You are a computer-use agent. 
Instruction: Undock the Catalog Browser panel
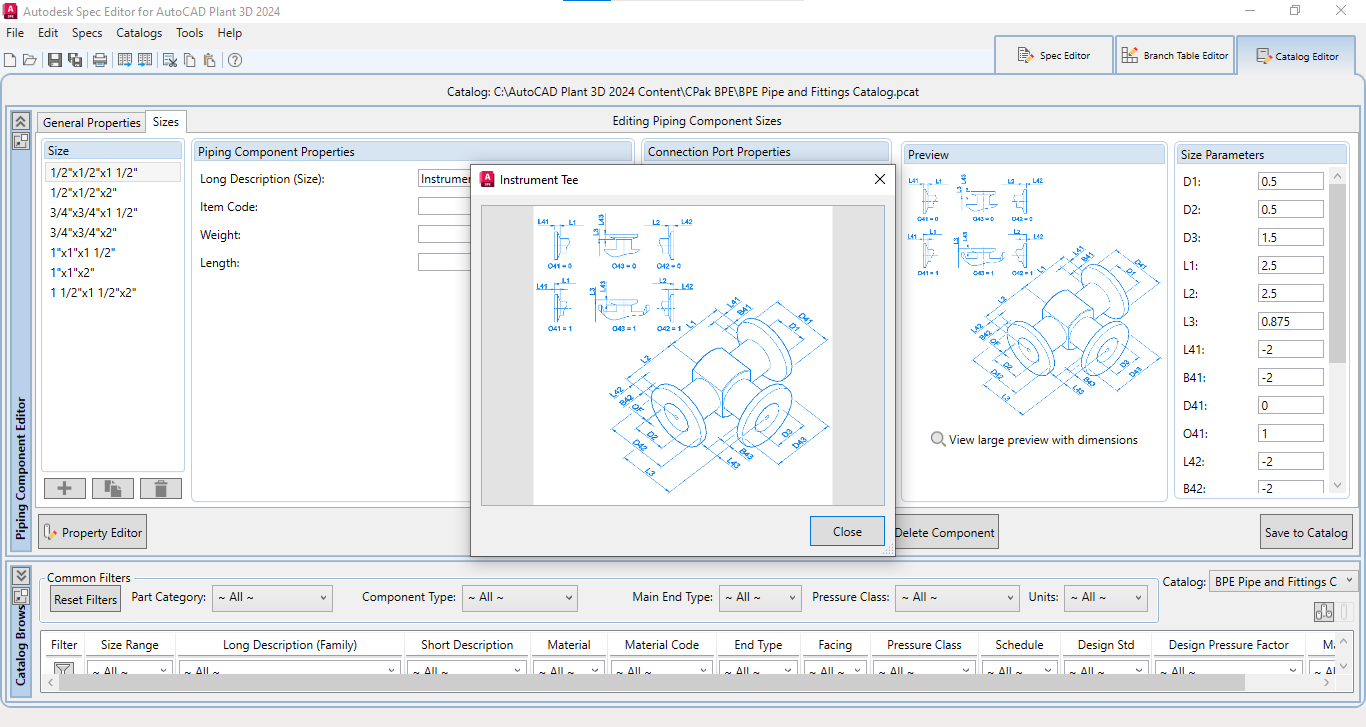[20, 594]
